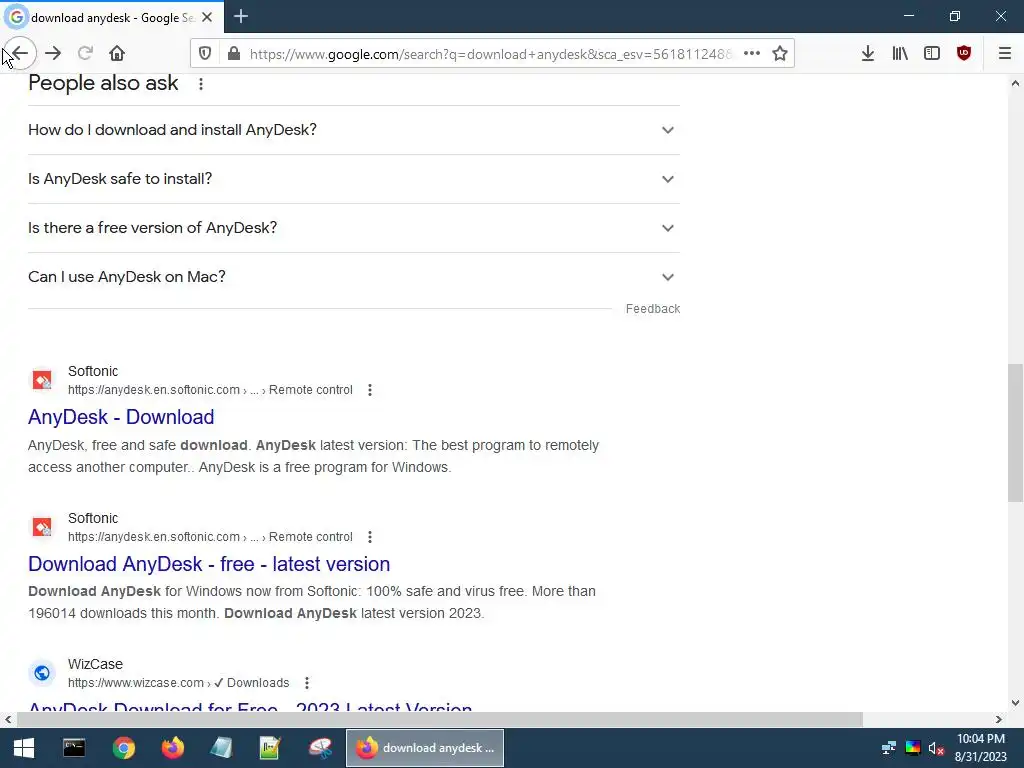Reload the page with the refresh icon
This screenshot has height=768, width=1024.
[x=85, y=54]
